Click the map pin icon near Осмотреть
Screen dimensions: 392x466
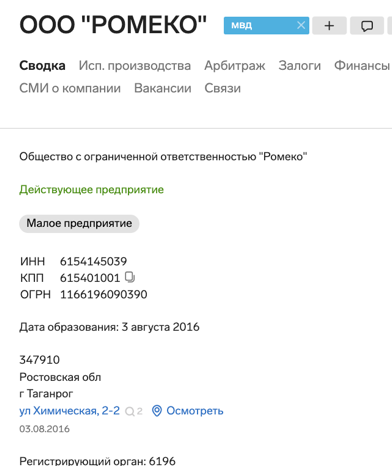click(157, 411)
